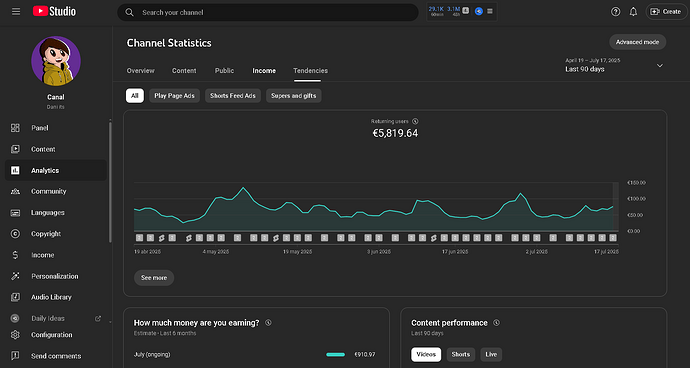Open Content icon in the left sidebar
Viewport: 690px width, 368px height.
pos(15,149)
